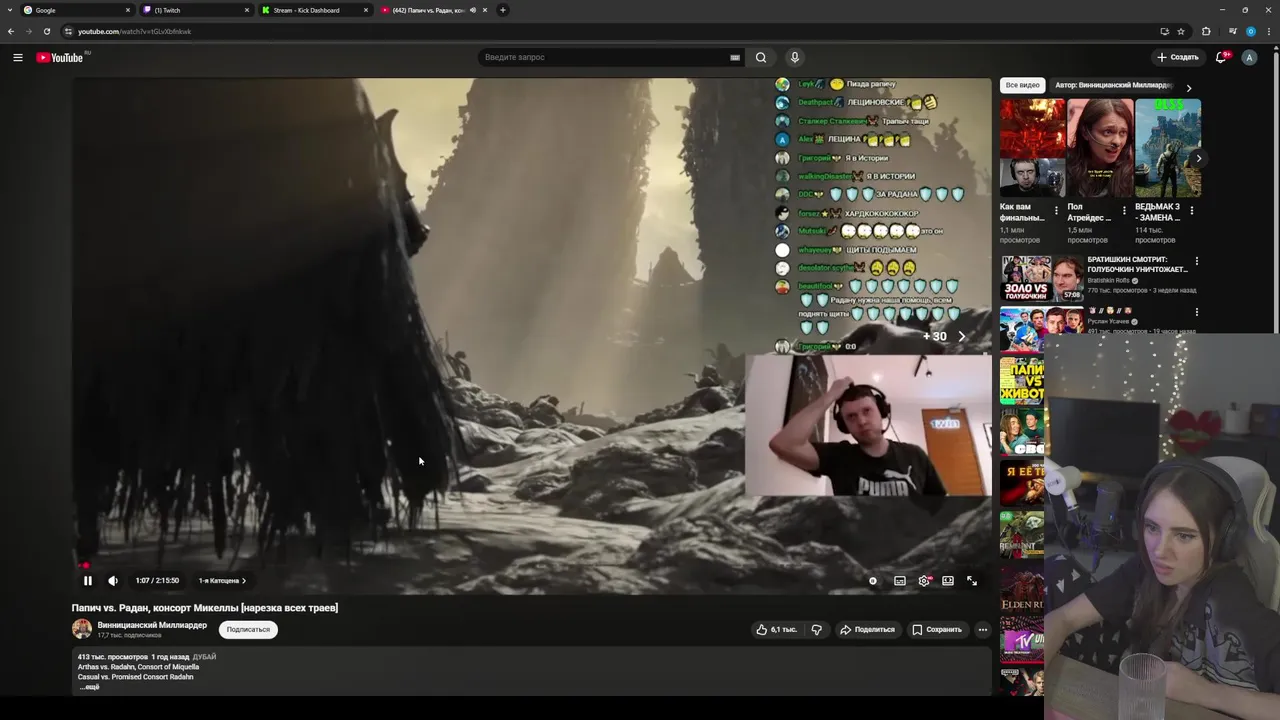Open player settings gear
Image resolution: width=1280 pixels, height=720 pixels.
click(x=924, y=581)
